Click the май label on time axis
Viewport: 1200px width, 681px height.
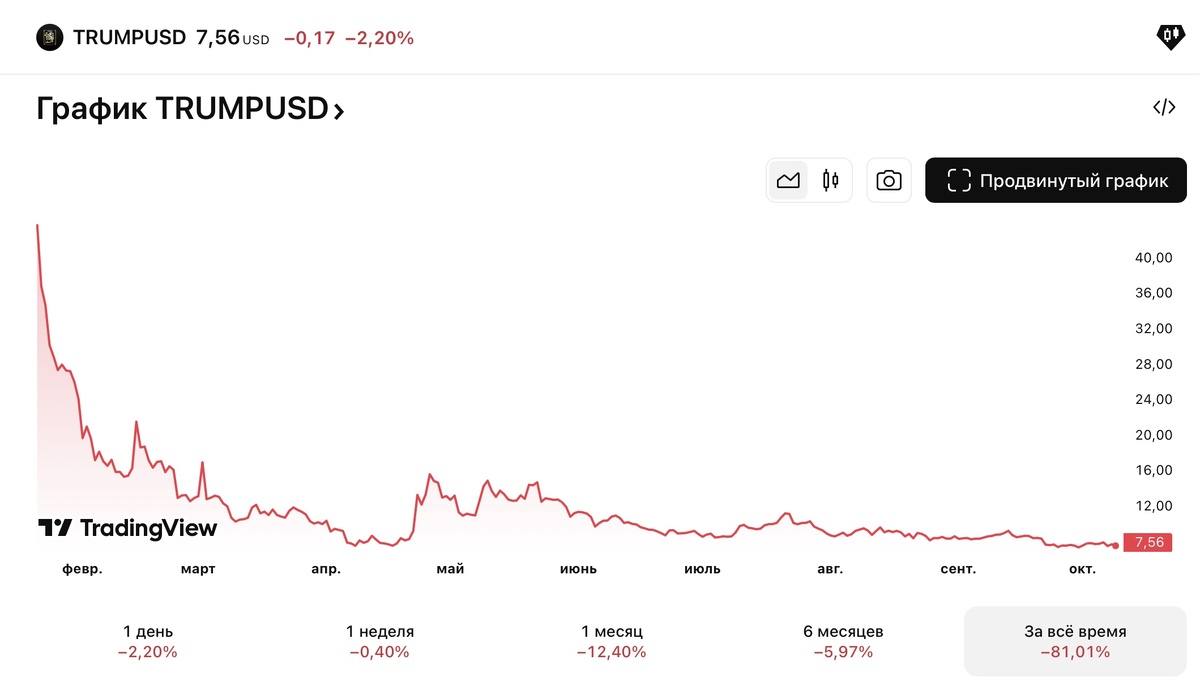pos(450,569)
